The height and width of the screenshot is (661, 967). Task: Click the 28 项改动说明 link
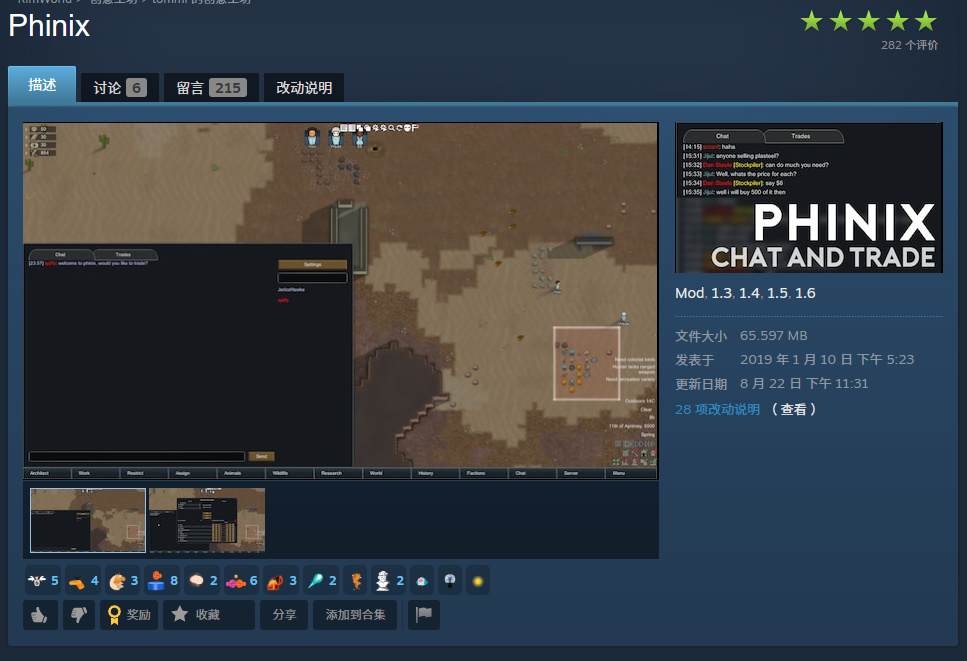[x=717, y=409]
